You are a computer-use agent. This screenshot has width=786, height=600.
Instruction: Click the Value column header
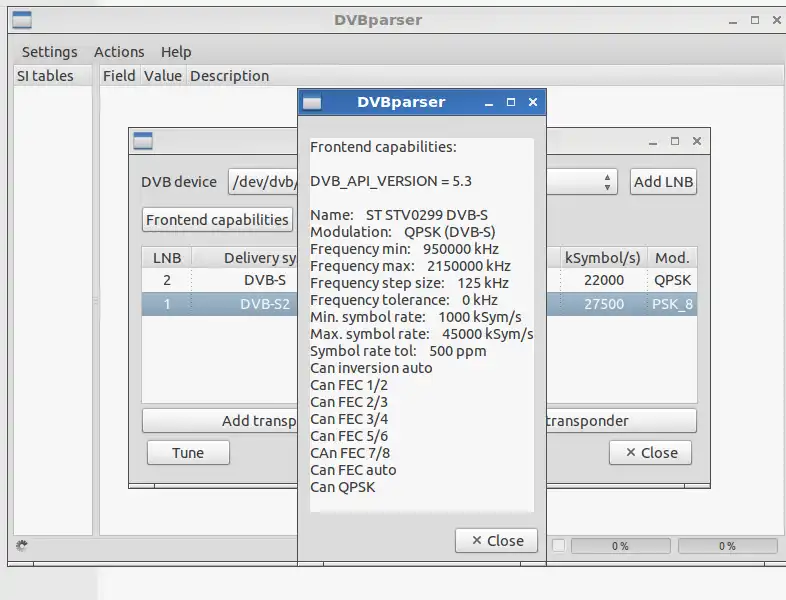click(x=163, y=76)
